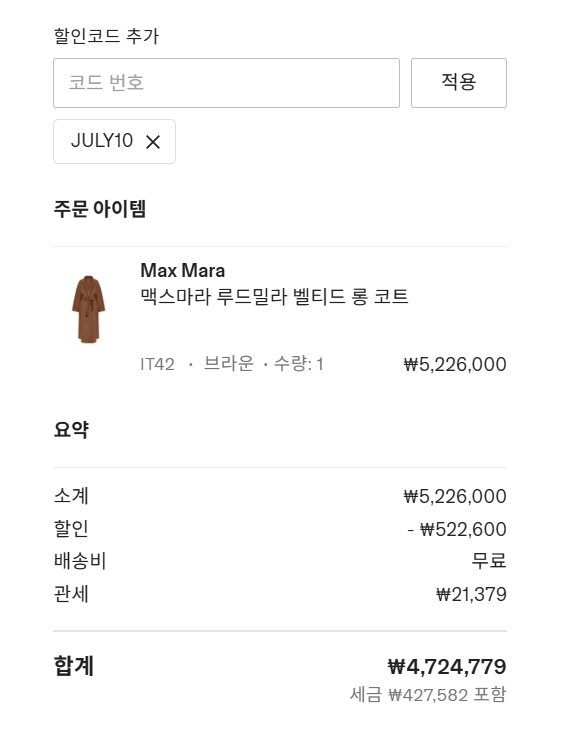The height and width of the screenshot is (729, 574).
Task: Click the 요약 summary heading
Action: tap(71, 429)
